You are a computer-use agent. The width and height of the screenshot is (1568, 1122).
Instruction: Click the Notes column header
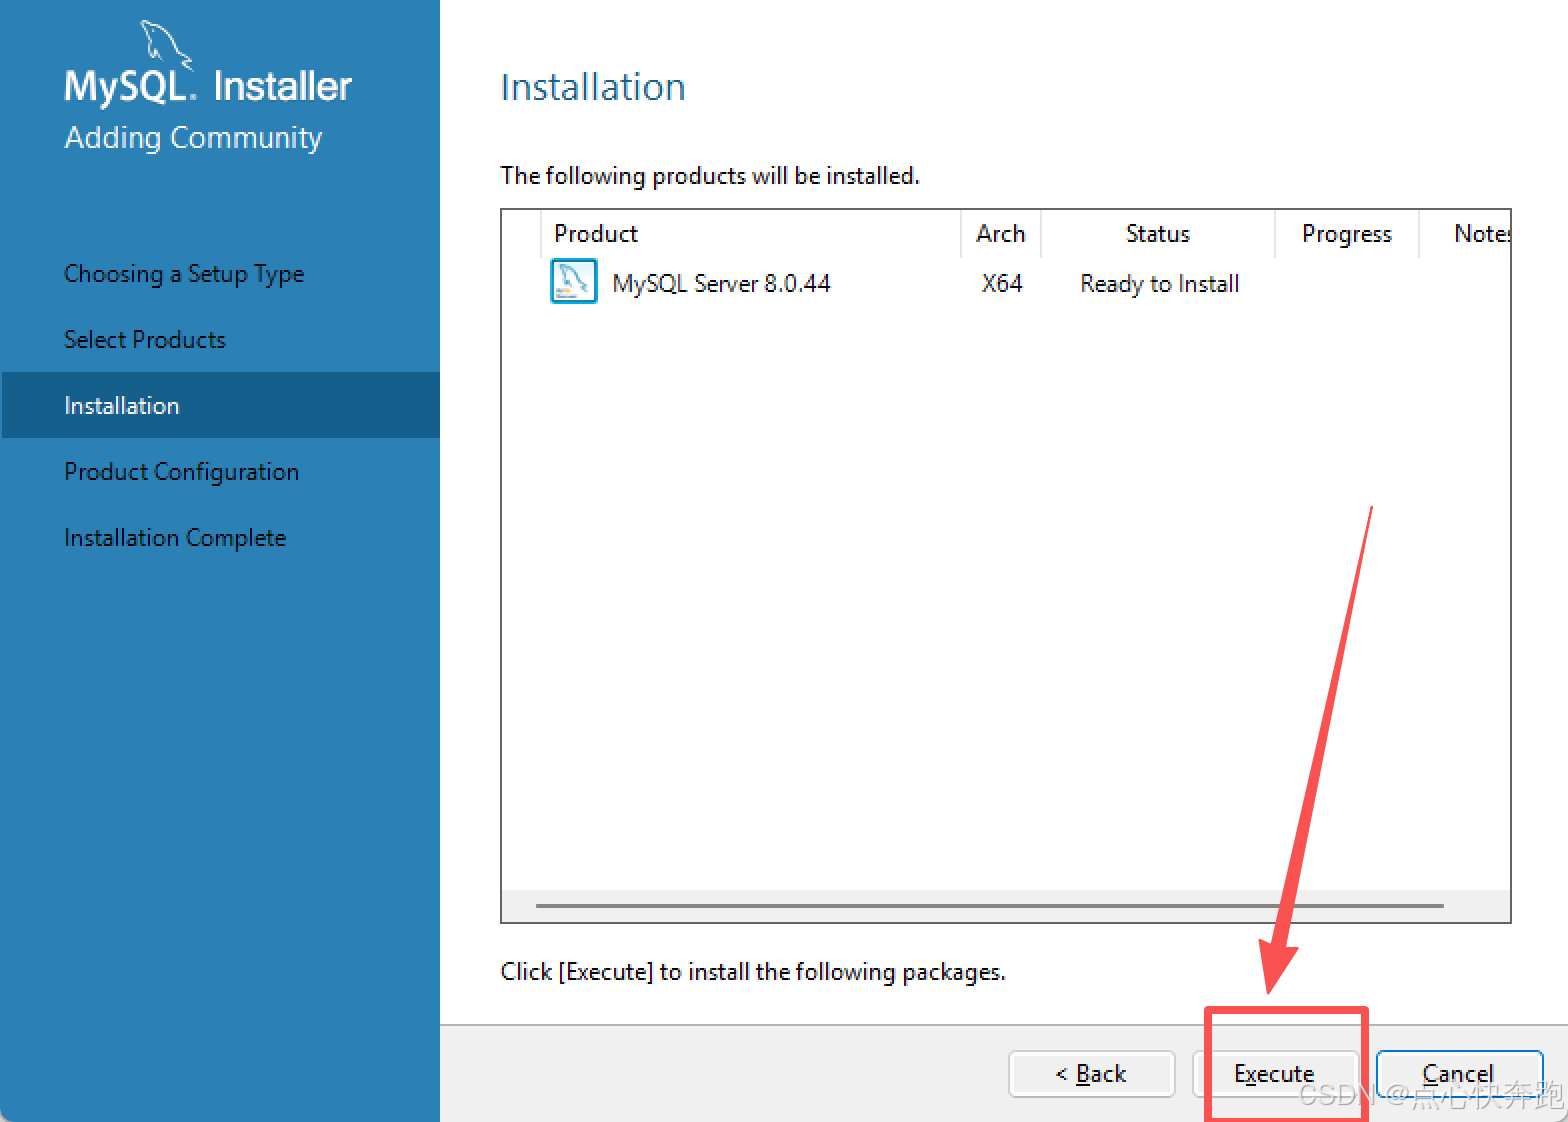click(x=1465, y=234)
